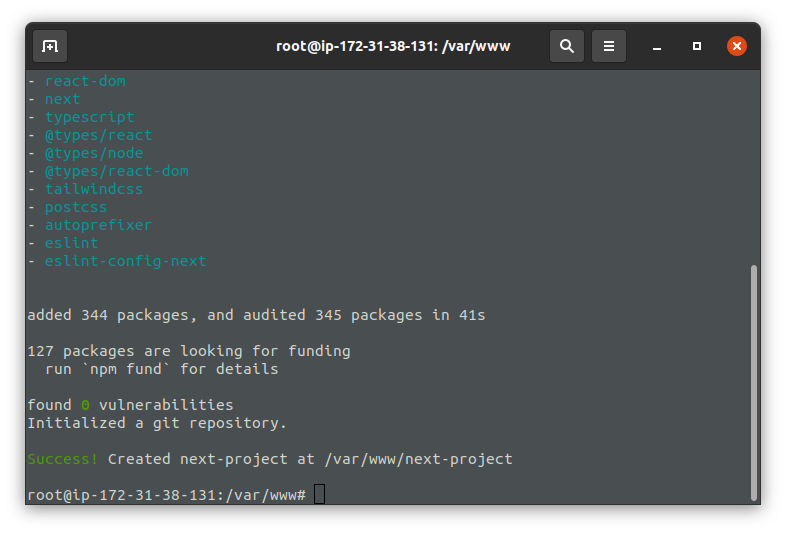Click the 'Initialized a git repository' line
The image size is (786, 533).
coord(157,423)
